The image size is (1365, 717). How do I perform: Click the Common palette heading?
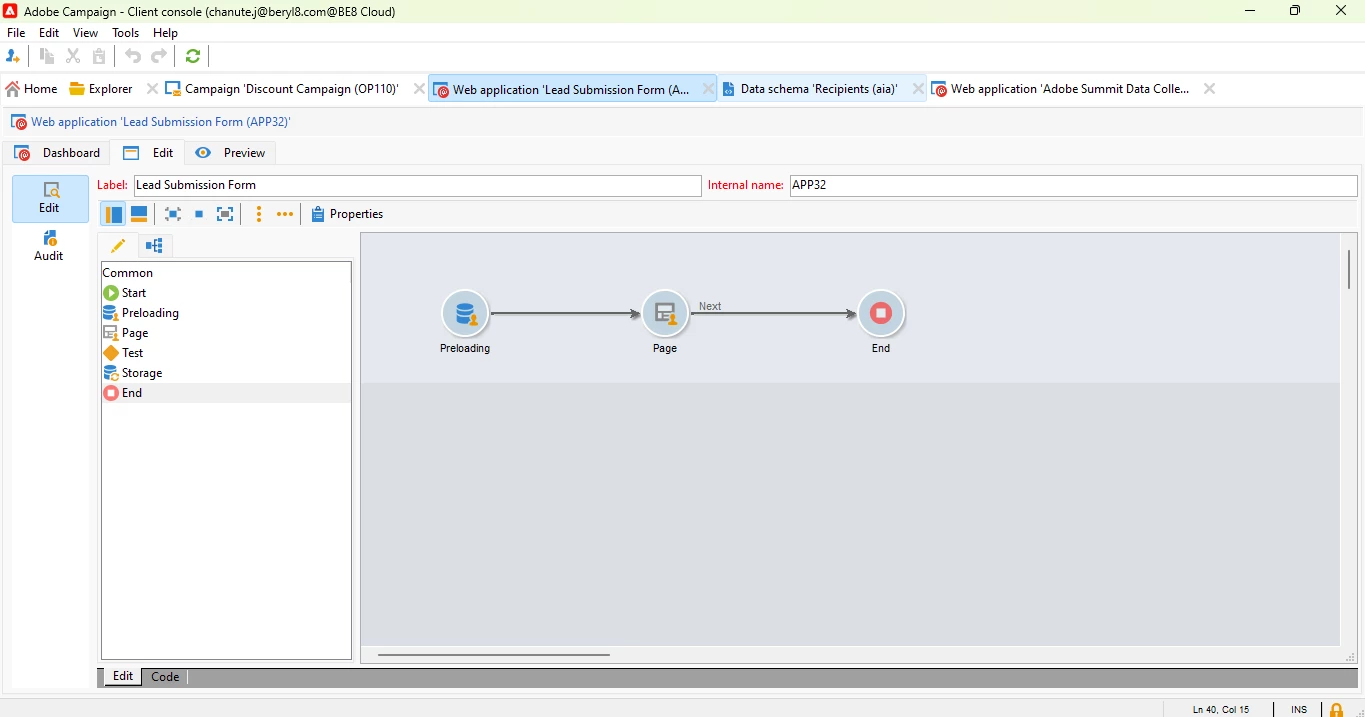(128, 273)
